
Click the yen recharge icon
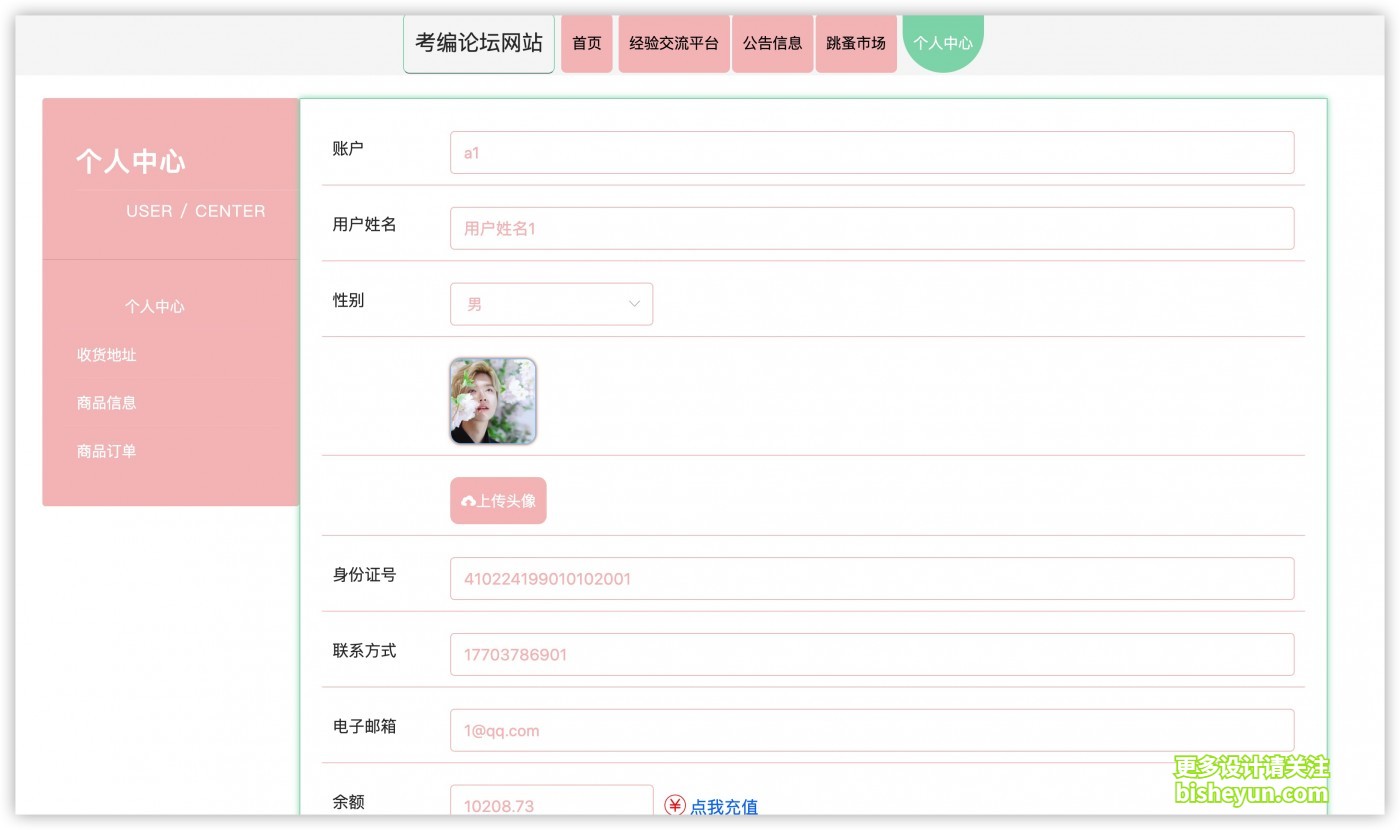(x=675, y=805)
